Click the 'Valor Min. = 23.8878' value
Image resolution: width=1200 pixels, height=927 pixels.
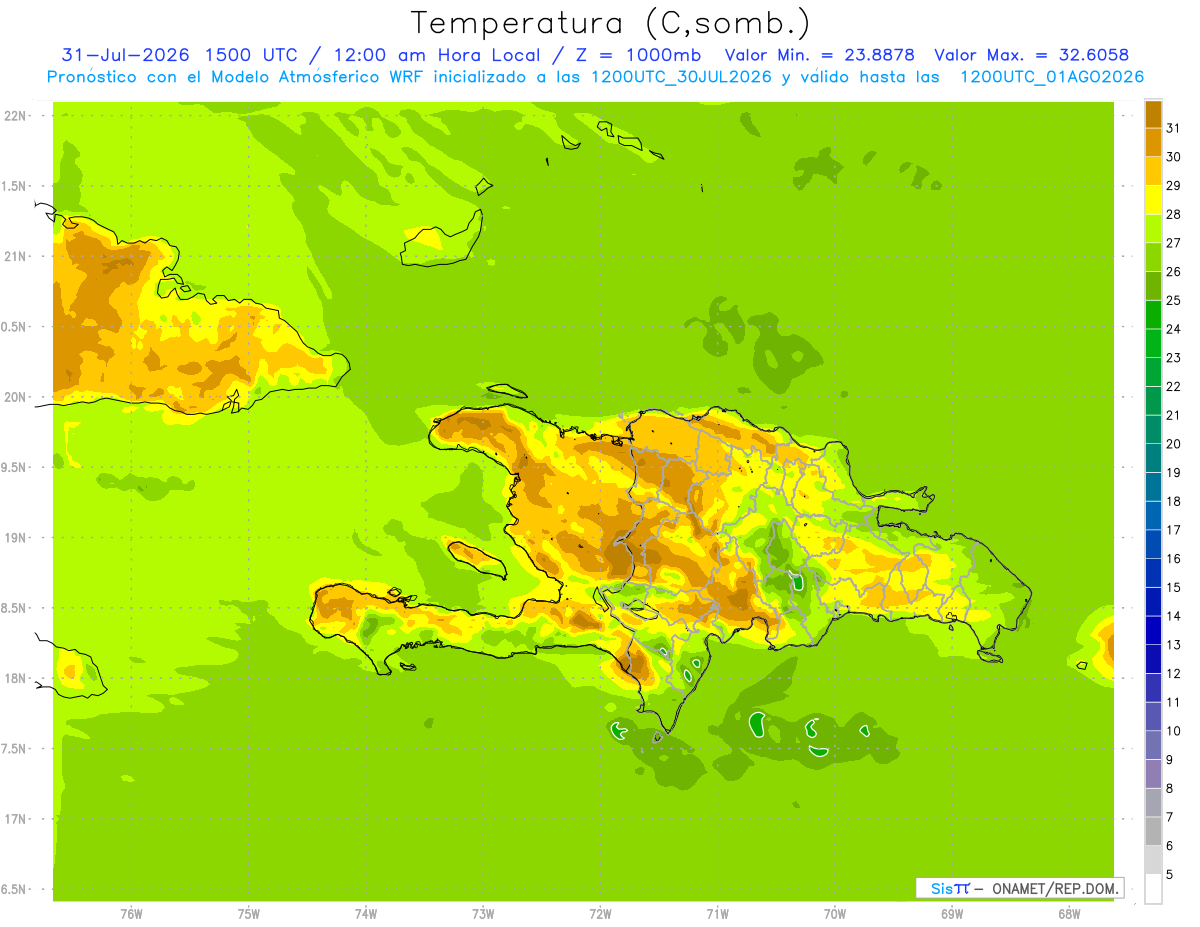click(819, 55)
